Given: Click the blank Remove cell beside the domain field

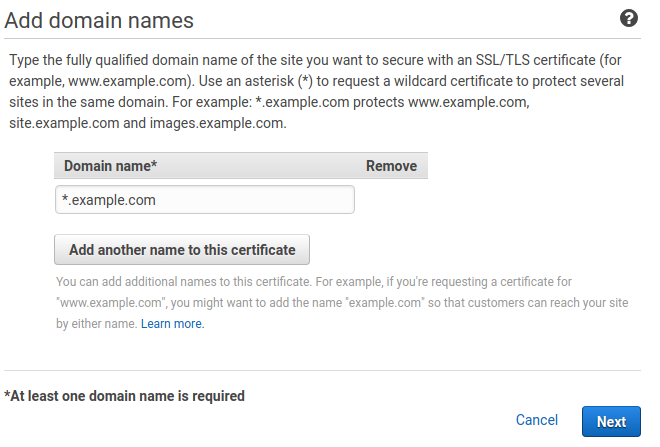Looking at the screenshot, I should pos(391,200).
